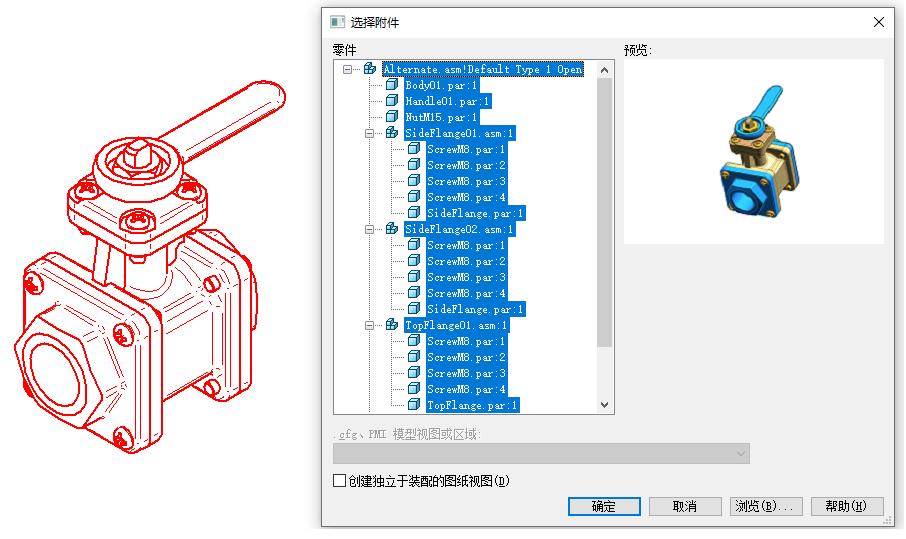This screenshot has width=906, height=539.
Task: Select Alternate.asm!Default Type 1 Open row
Action: pos(482,69)
